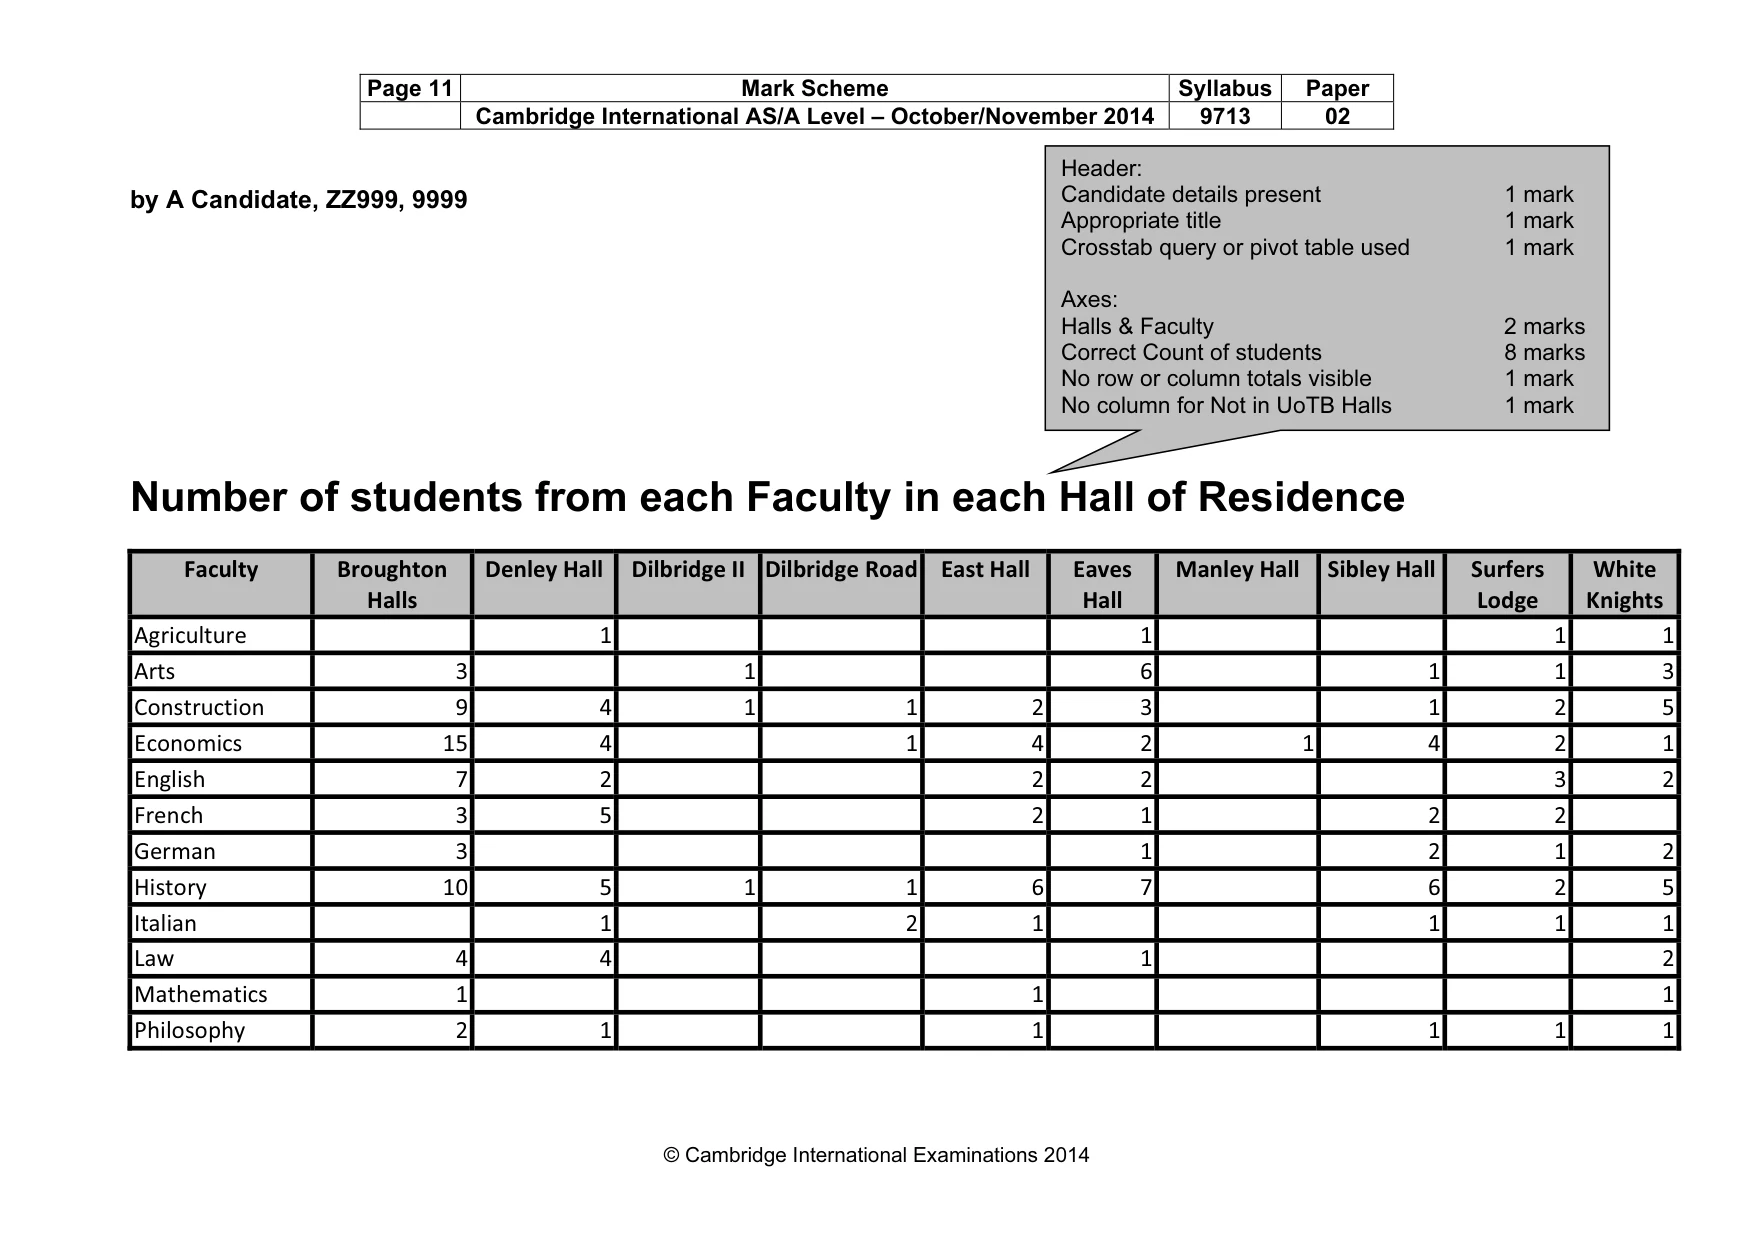1755x1240 pixels.
Task: Click Construction Broughton Halls value '9'
Action: click(462, 708)
